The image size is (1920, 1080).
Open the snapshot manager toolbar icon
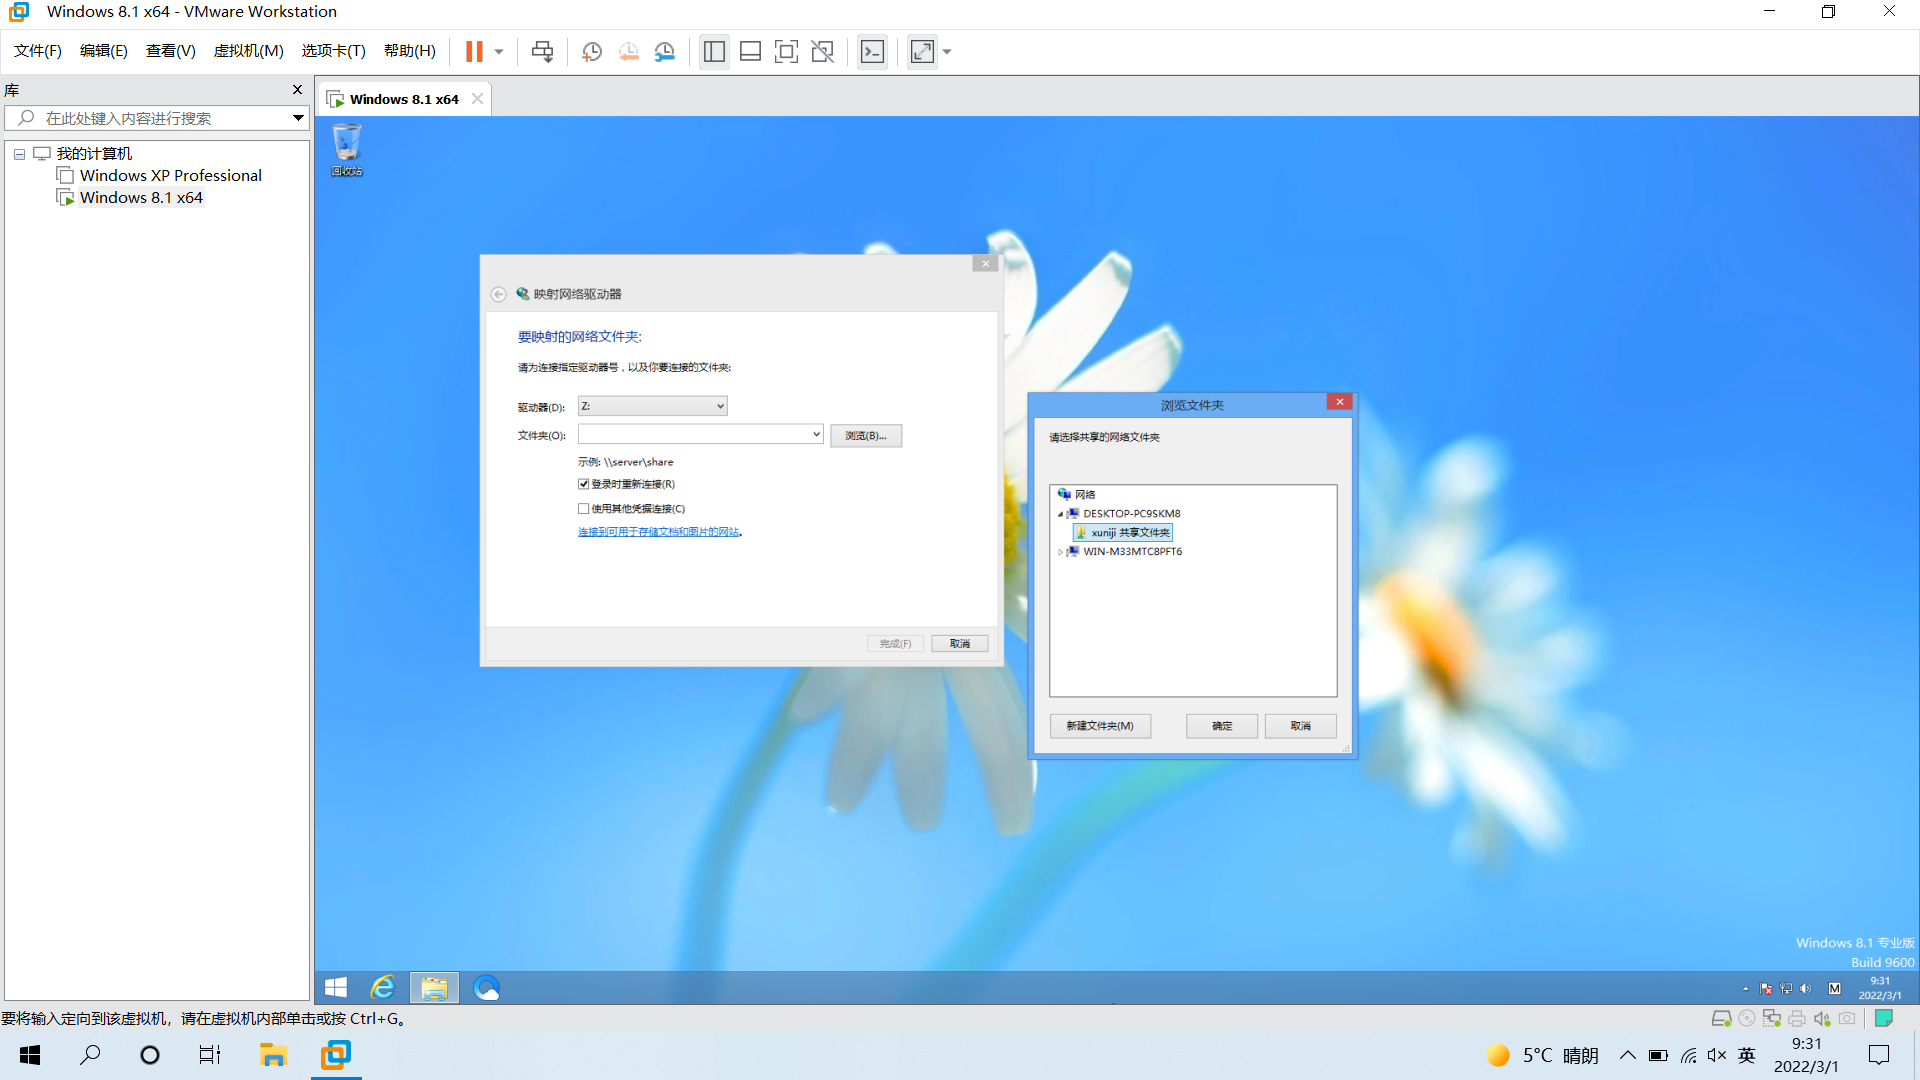pyautogui.click(x=665, y=51)
